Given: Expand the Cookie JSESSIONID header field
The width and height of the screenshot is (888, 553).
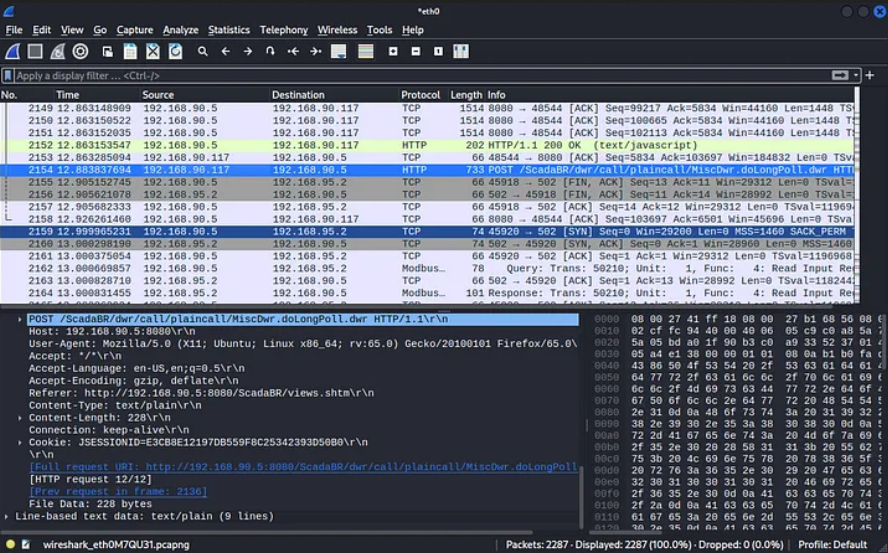Looking at the screenshot, I should [21, 441].
